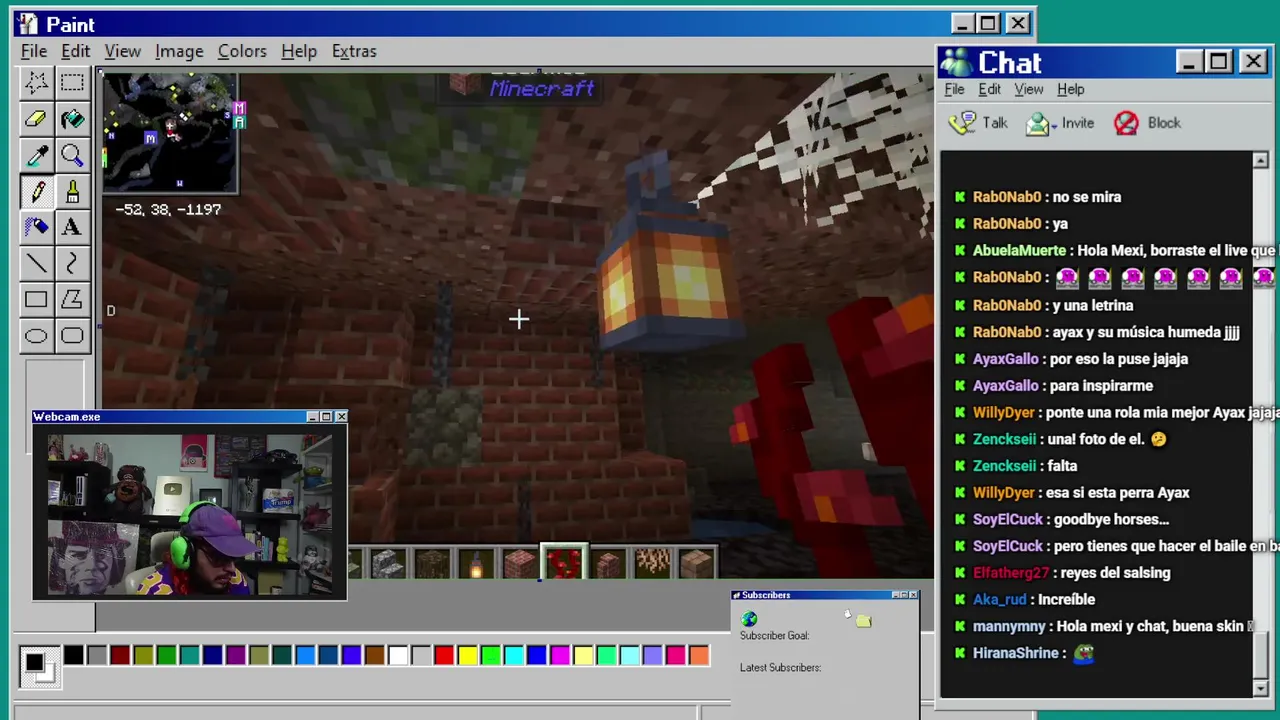Open the Paint Edit menu
Screen dimensions: 1280x720
(75, 51)
